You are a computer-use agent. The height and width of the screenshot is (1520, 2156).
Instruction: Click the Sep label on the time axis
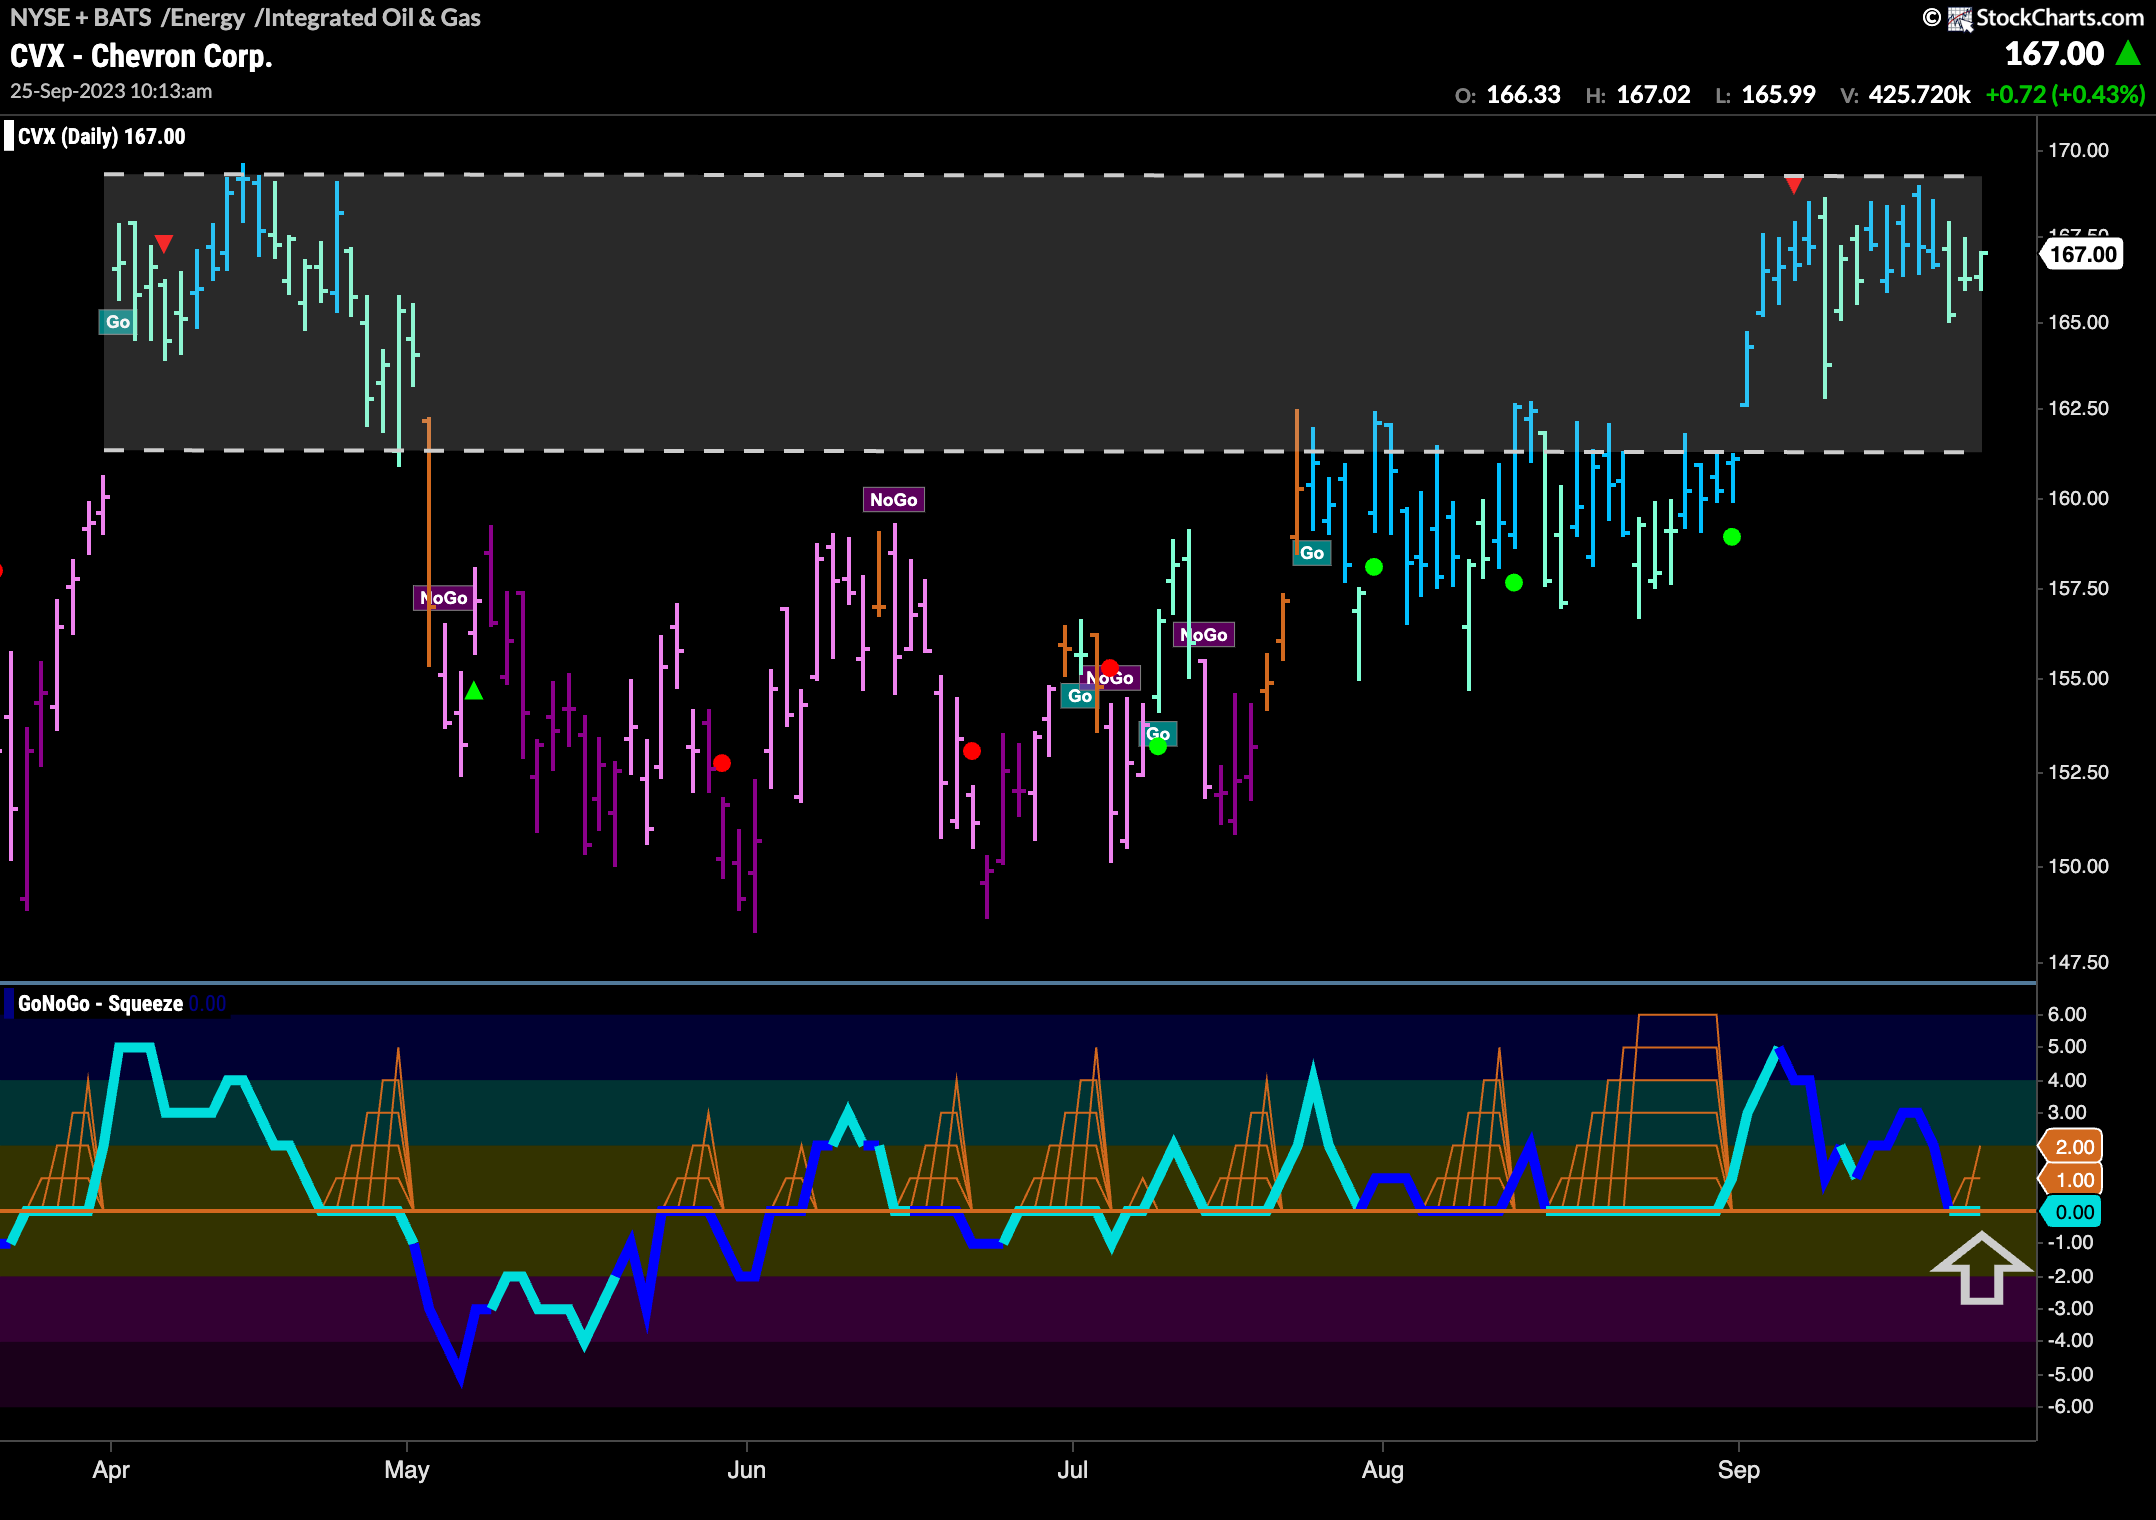tap(1739, 1470)
